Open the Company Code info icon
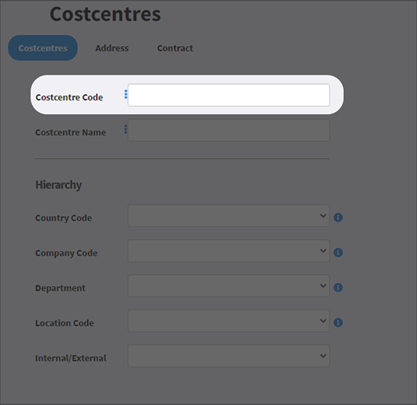 click(x=338, y=253)
